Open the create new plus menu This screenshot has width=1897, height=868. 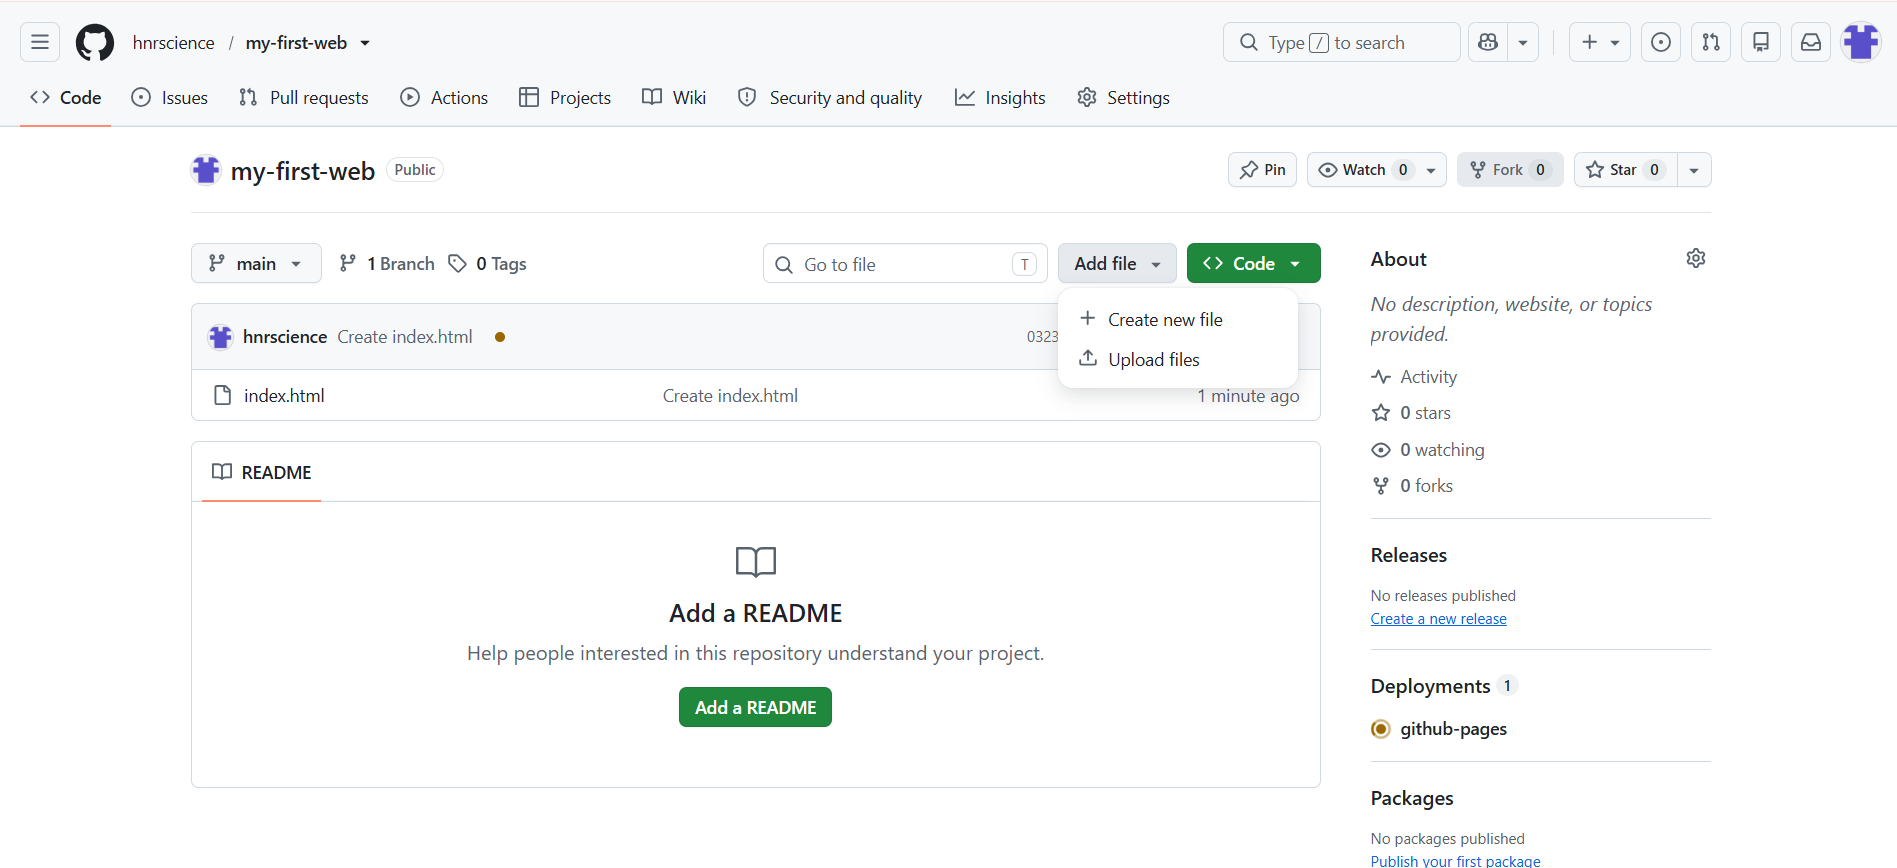[x=1600, y=42]
